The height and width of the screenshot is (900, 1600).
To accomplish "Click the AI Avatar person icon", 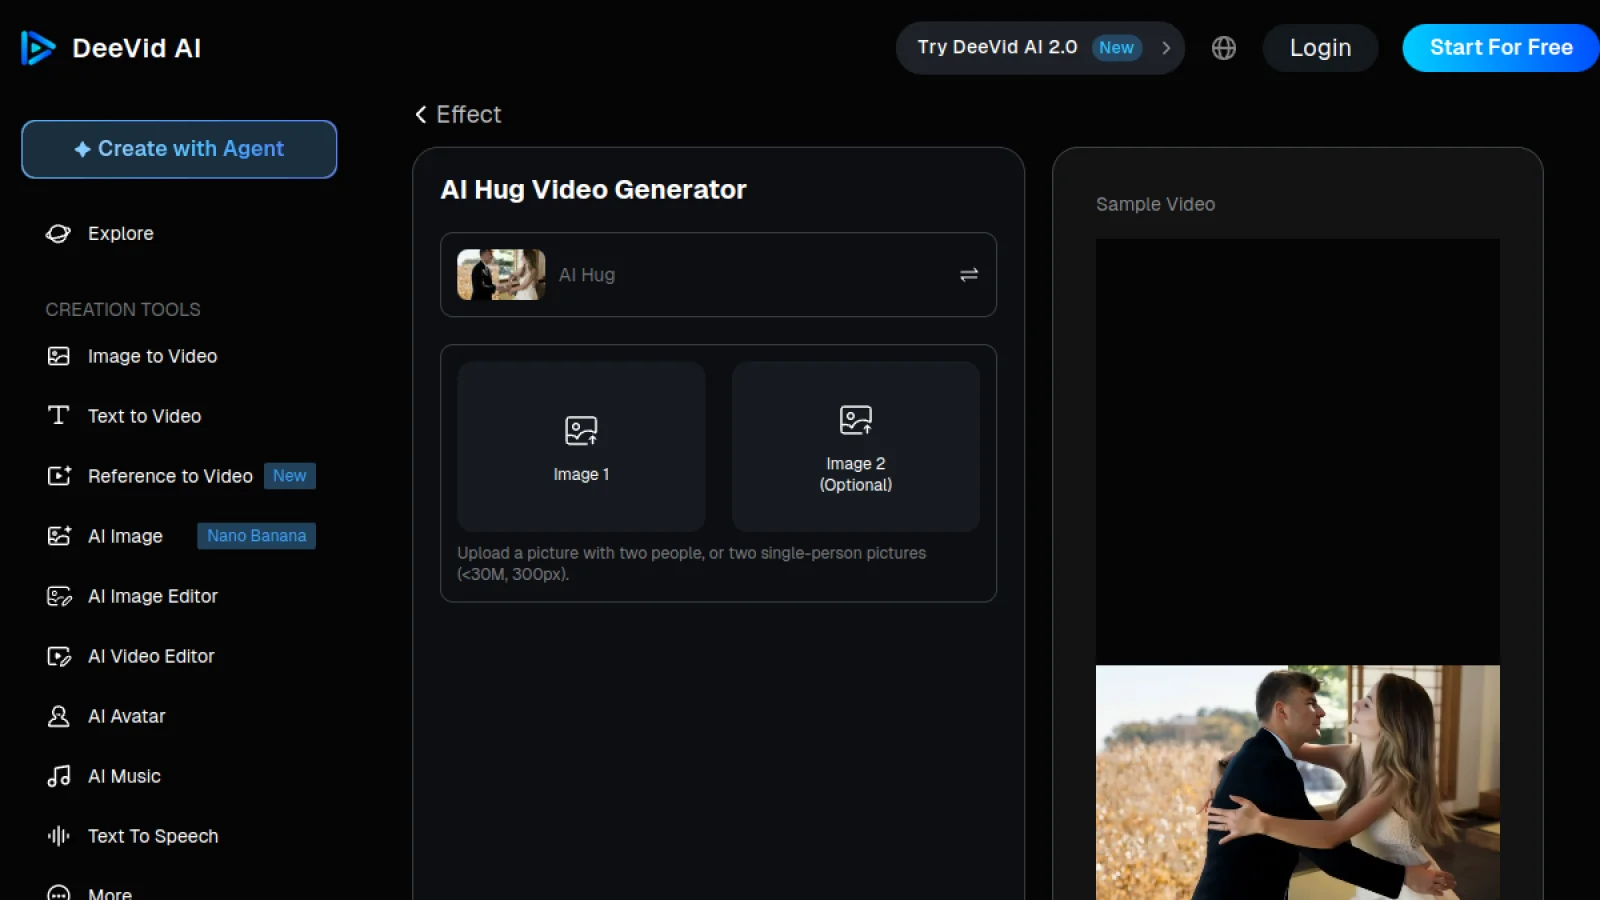I will (59, 716).
